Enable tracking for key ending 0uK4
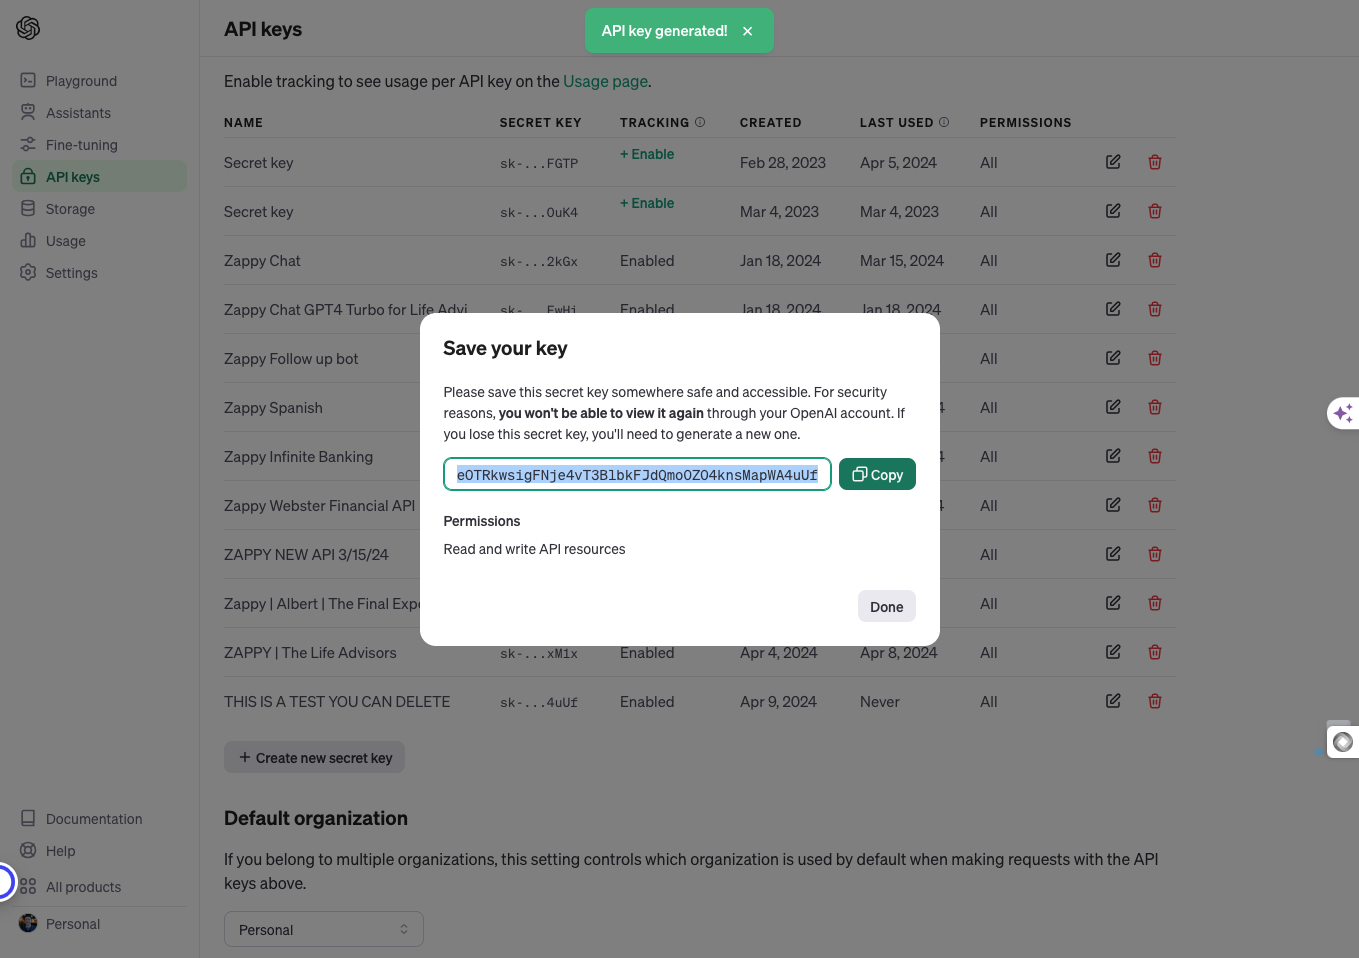 tap(647, 203)
